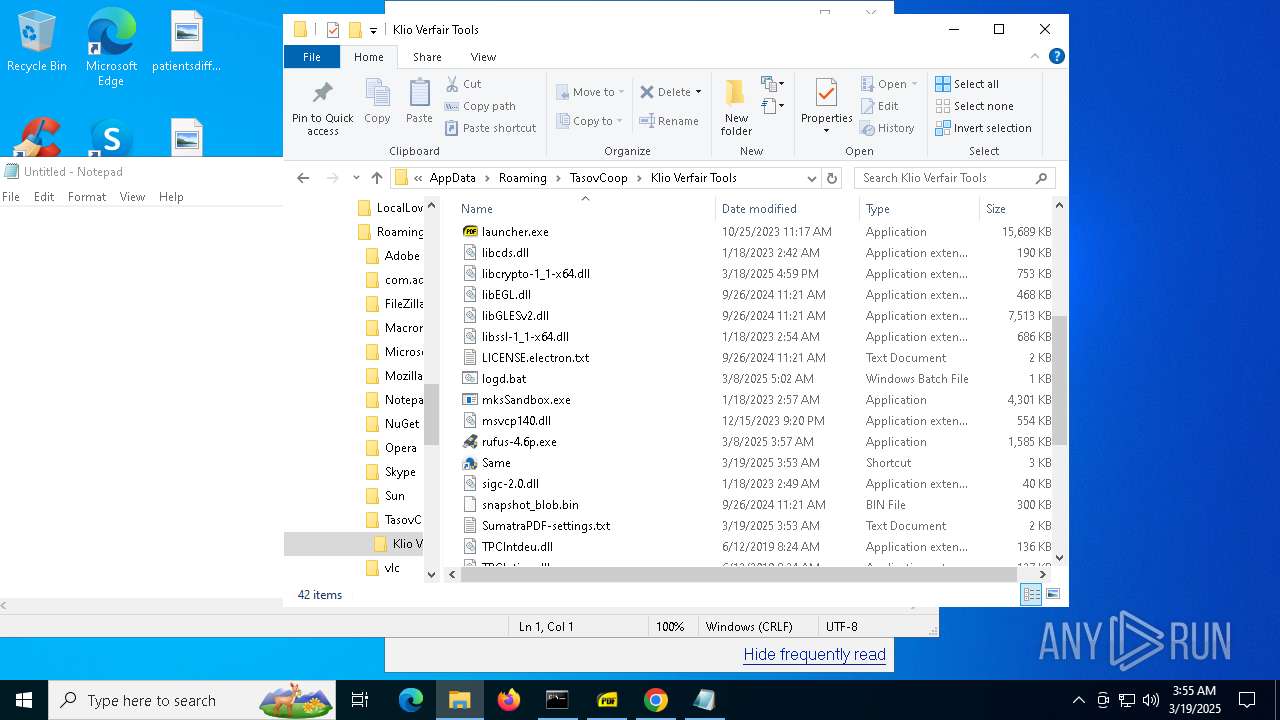Viewport: 1280px width, 720px height.
Task: Switch to the Share tab
Action: [427, 57]
